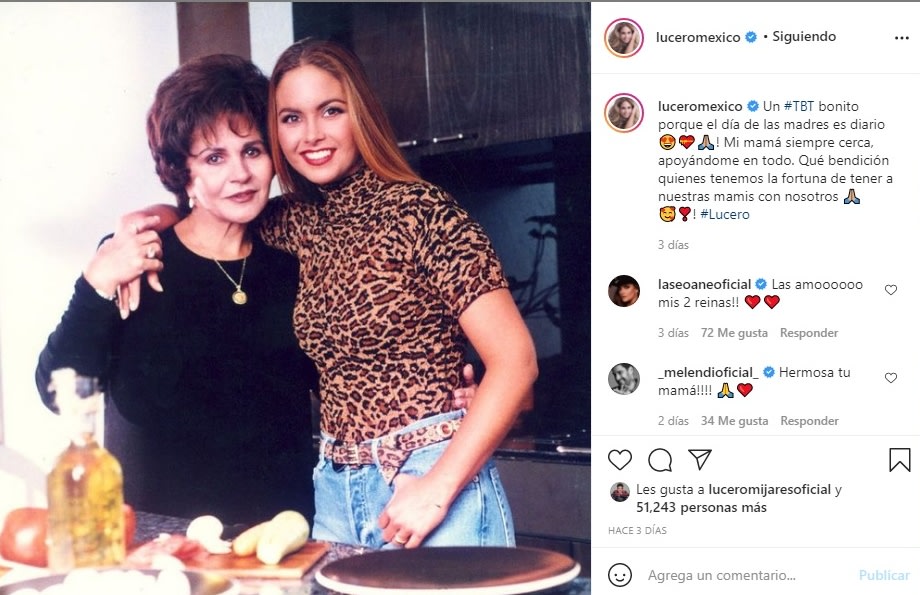The image size is (920, 595).
Task: Open _melendioficial_'s avatar
Action: pos(624,379)
